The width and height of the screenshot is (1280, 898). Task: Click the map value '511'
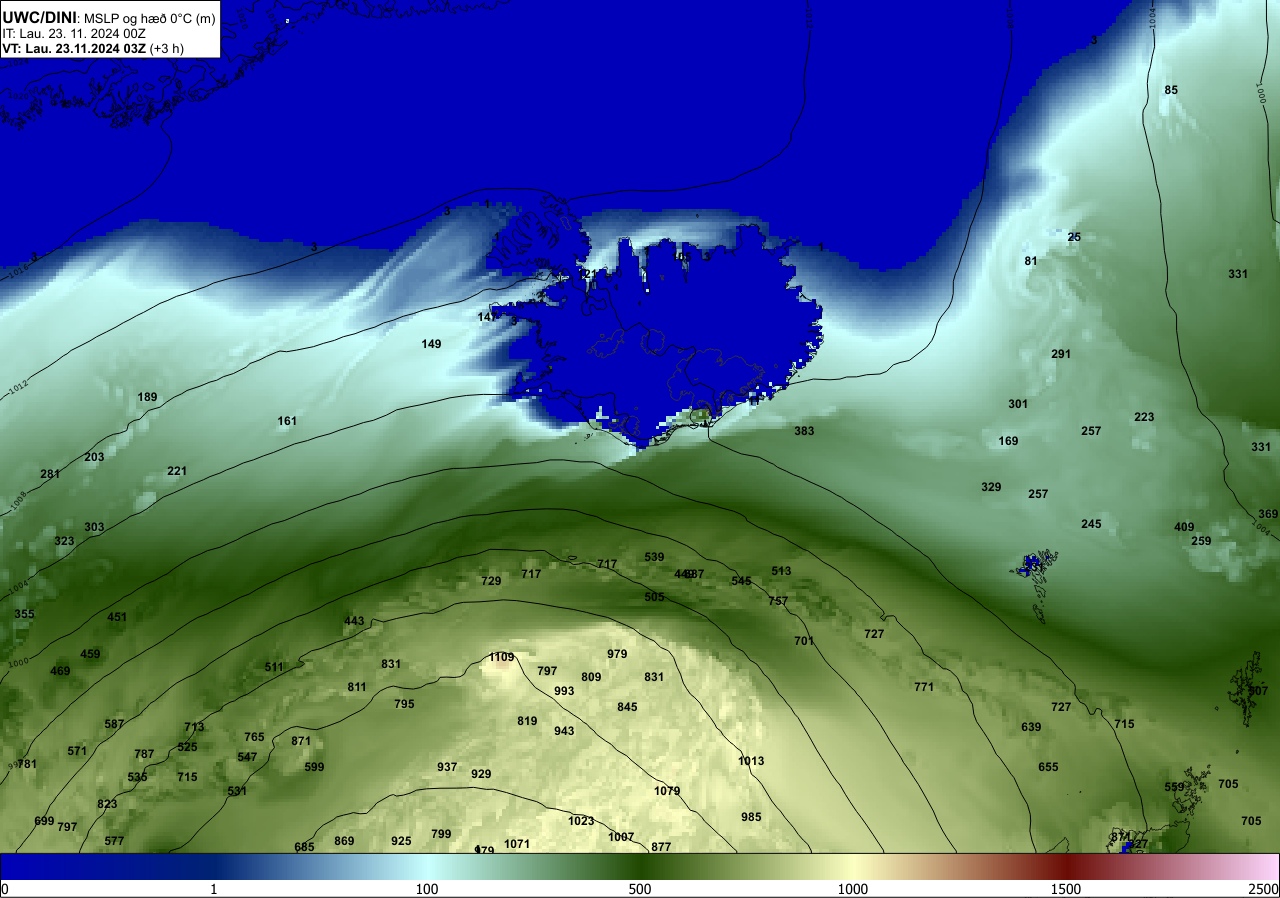pyautogui.click(x=274, y=667)
